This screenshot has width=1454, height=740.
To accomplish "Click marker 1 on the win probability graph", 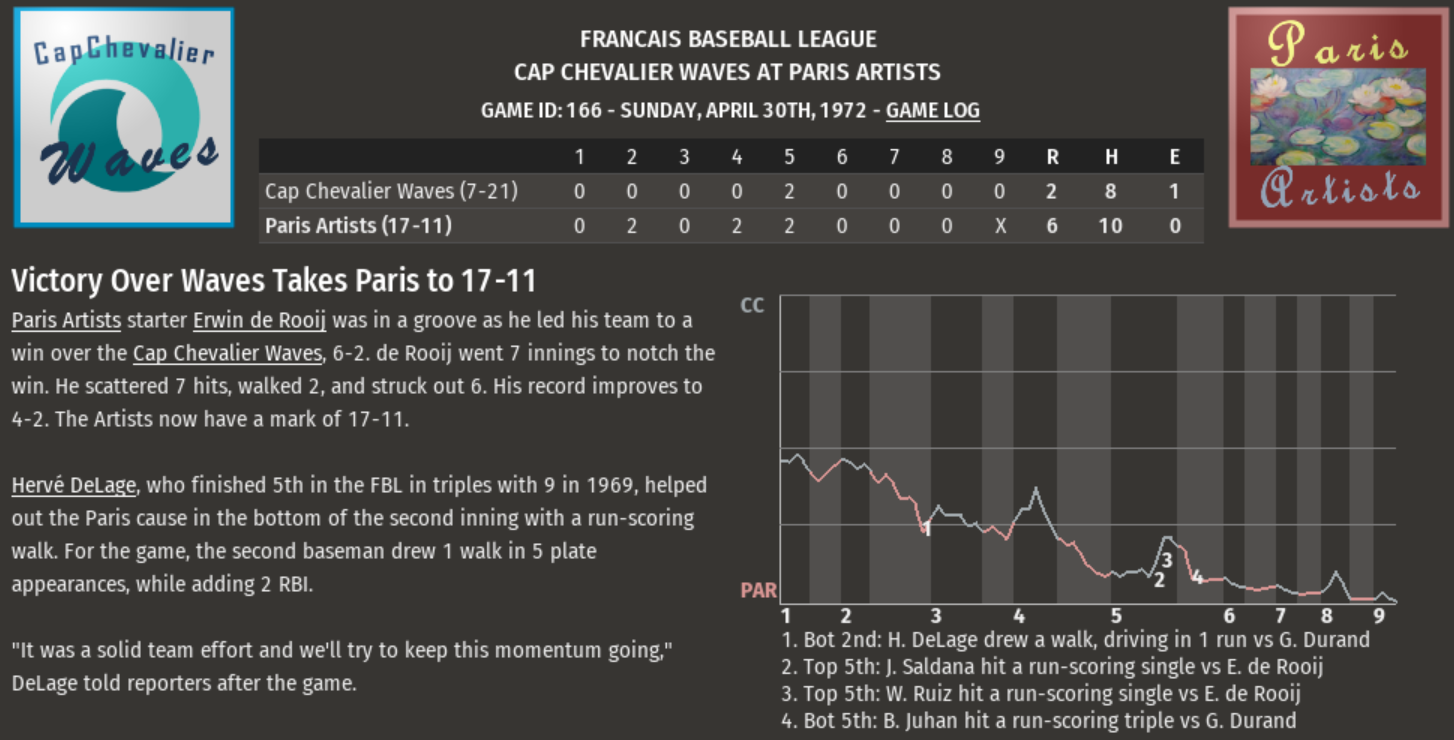I will 927,528.
